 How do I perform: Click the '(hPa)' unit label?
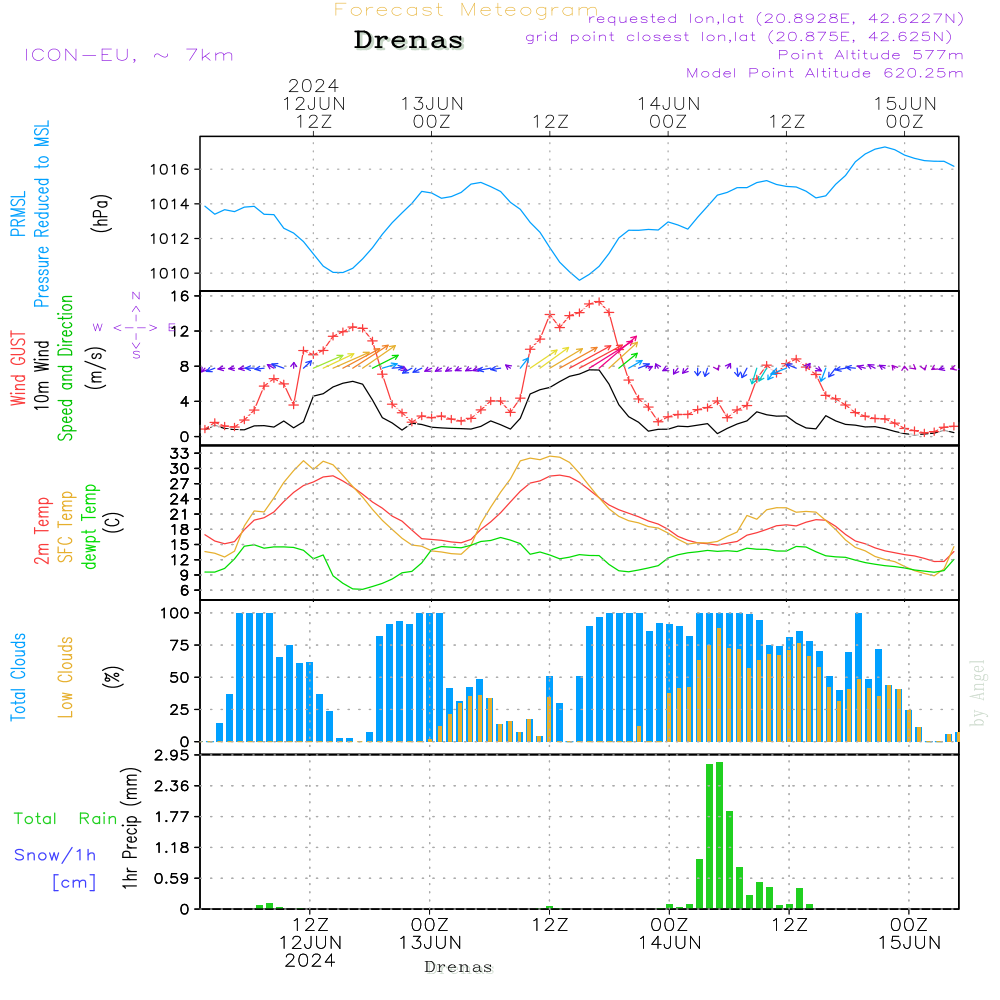tap(101, 214)
